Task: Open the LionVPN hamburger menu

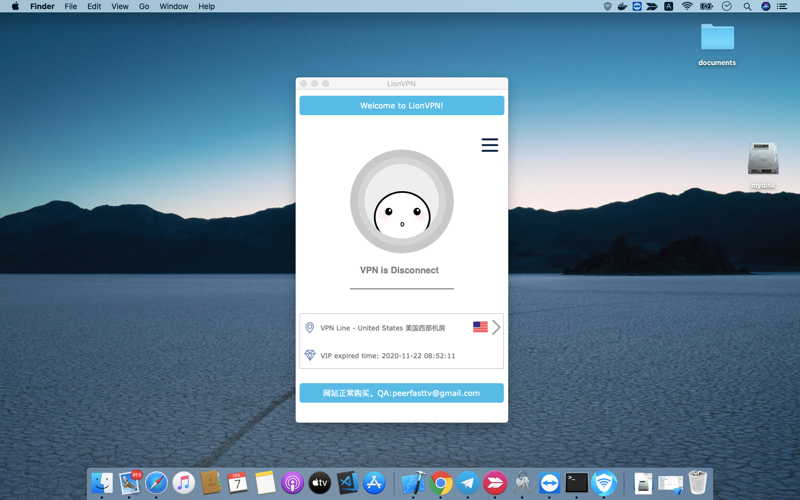Action: [x=490, y=145]
